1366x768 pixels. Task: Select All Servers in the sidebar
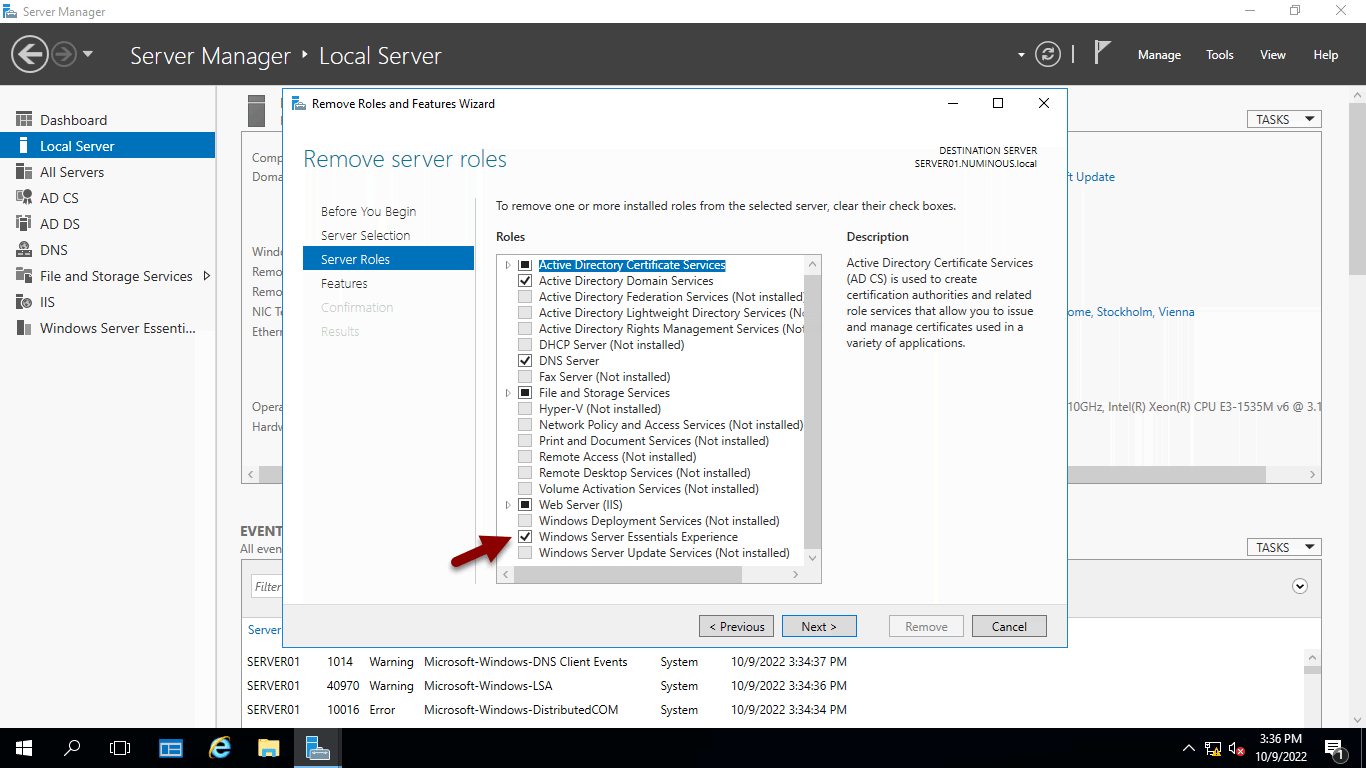pyautogui.click(x=107, y=172)
